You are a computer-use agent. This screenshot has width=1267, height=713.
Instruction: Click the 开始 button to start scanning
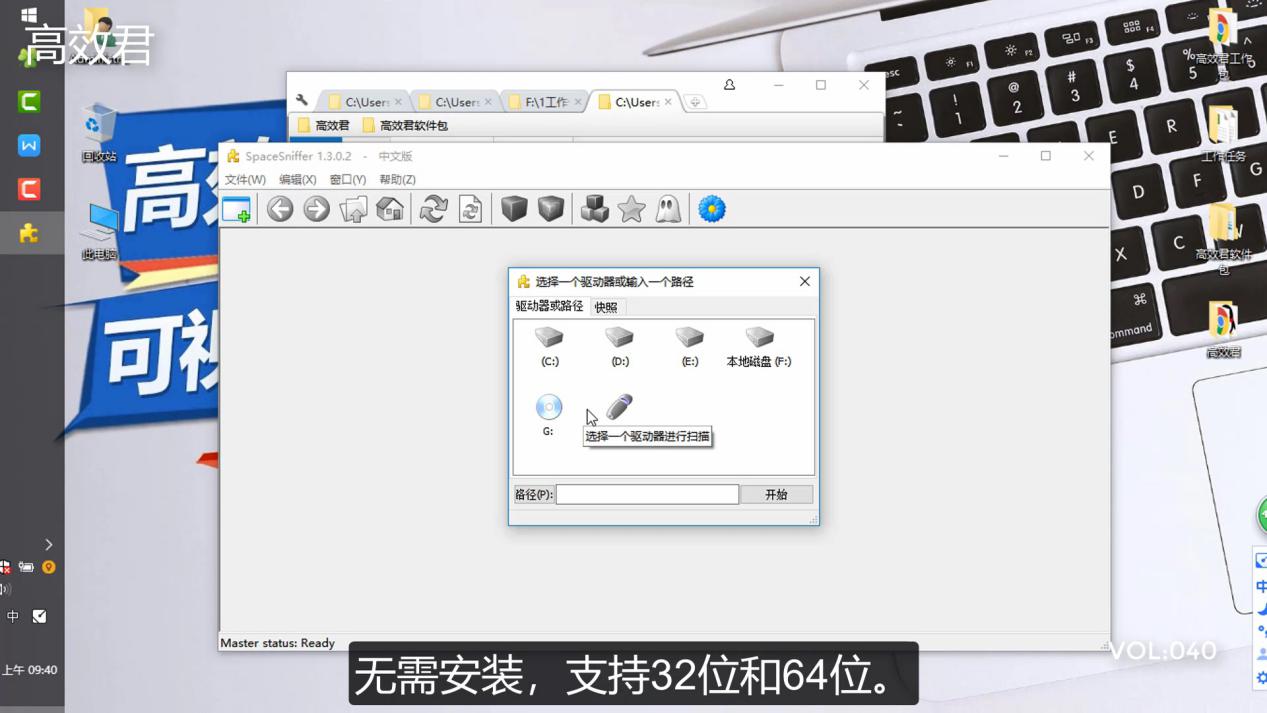[x=776, y=494]
